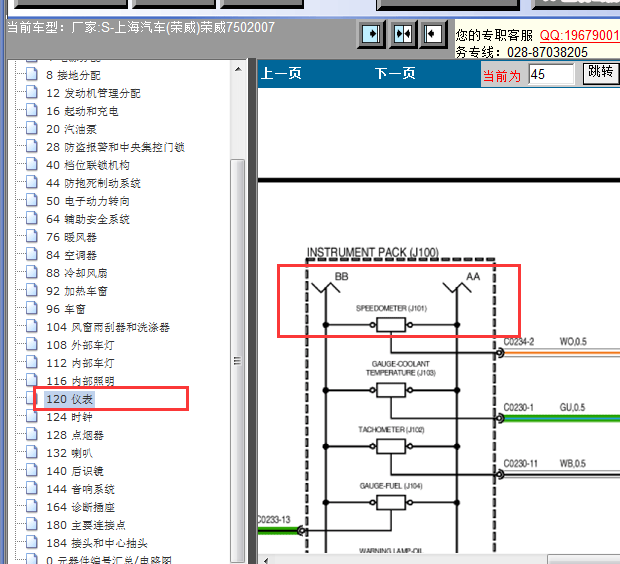Screen dimensions: 620x564
Task: Click the center split panel layout icon
Action: click(x=403, y=34)
